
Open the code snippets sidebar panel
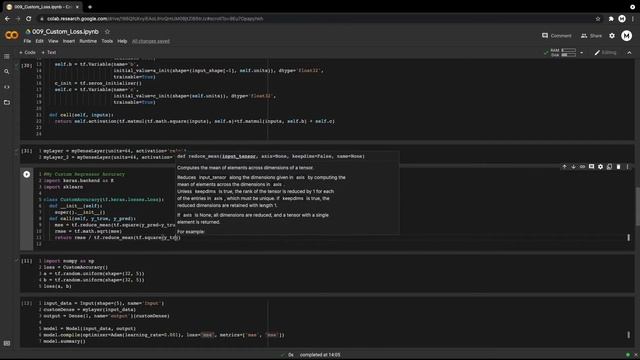click(7, 87)
